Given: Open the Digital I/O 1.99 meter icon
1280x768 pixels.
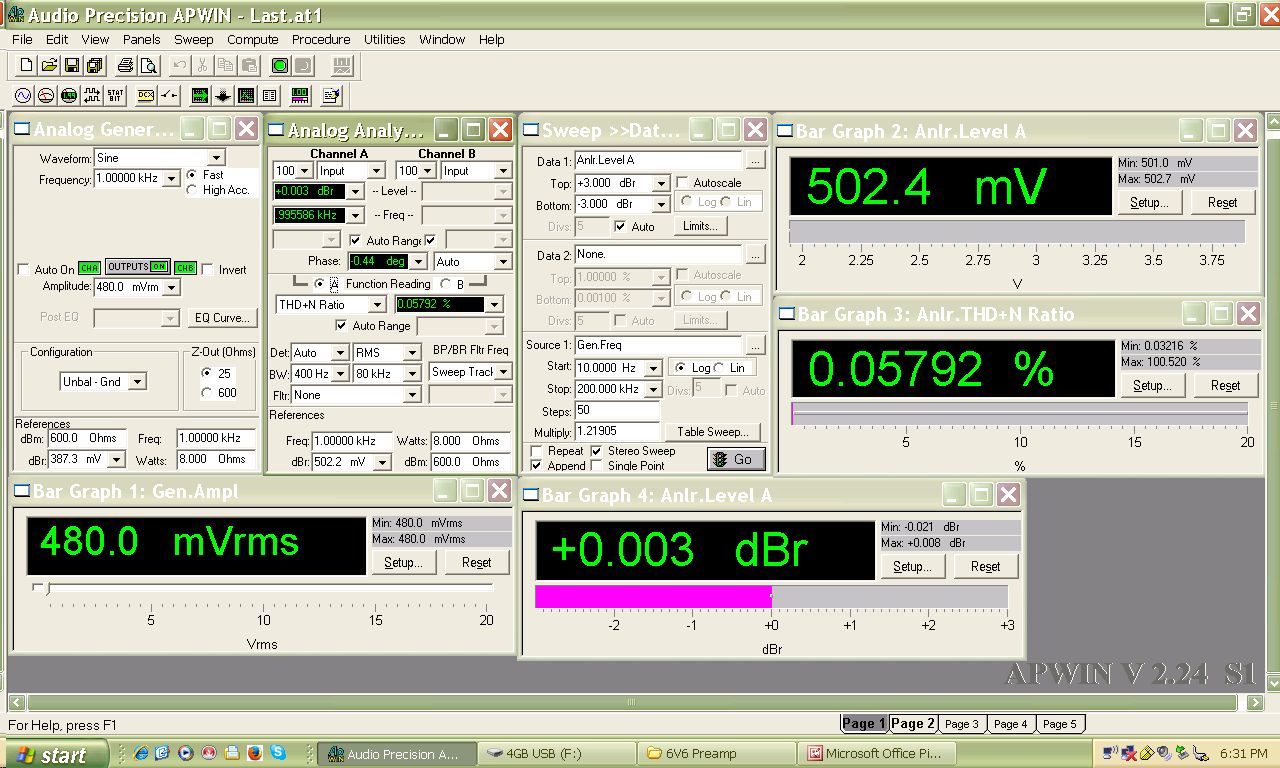Looking at the screenshot, I should tap(69, 96).
